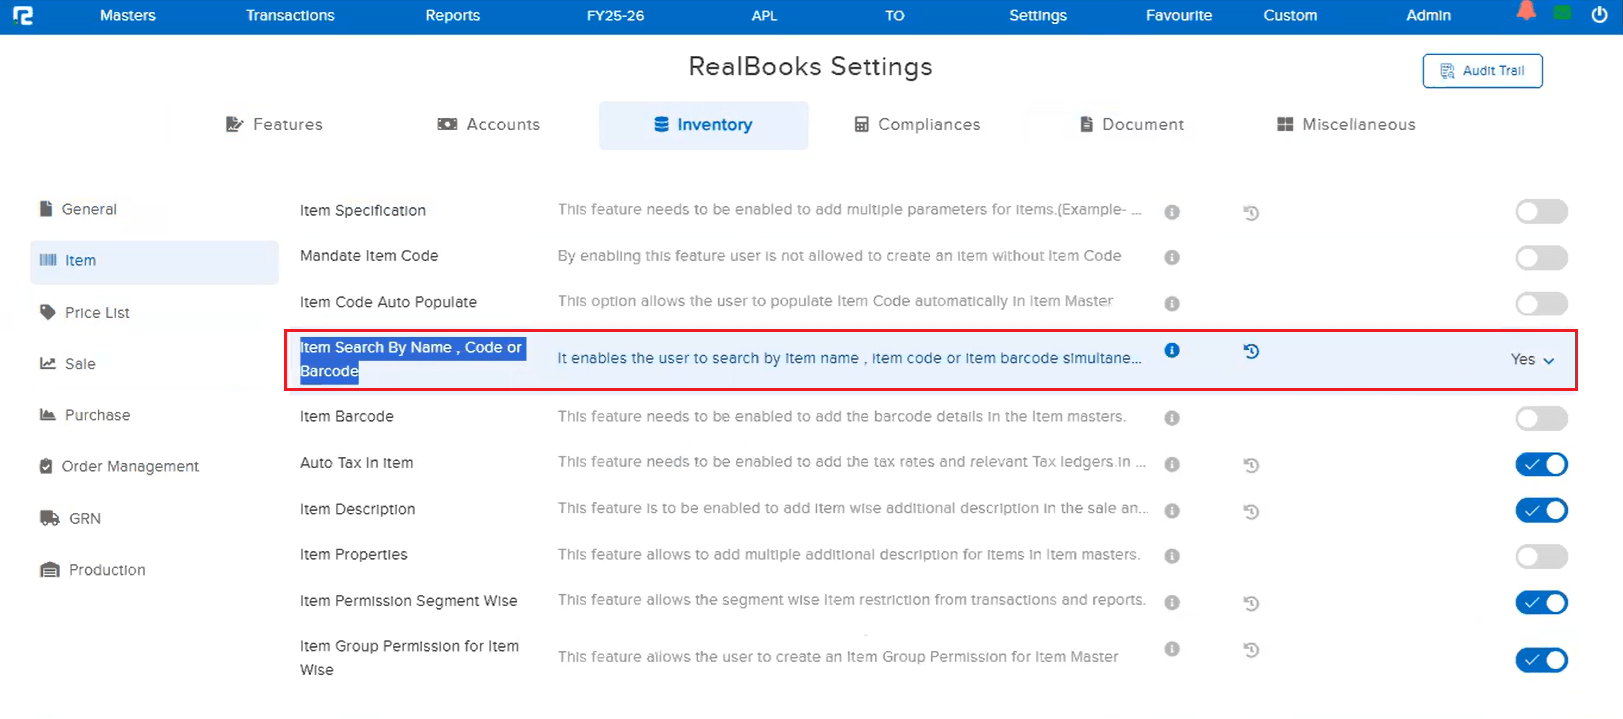Open the Reports menu
Screen dimensions: 1623x719
click(452, 15)
